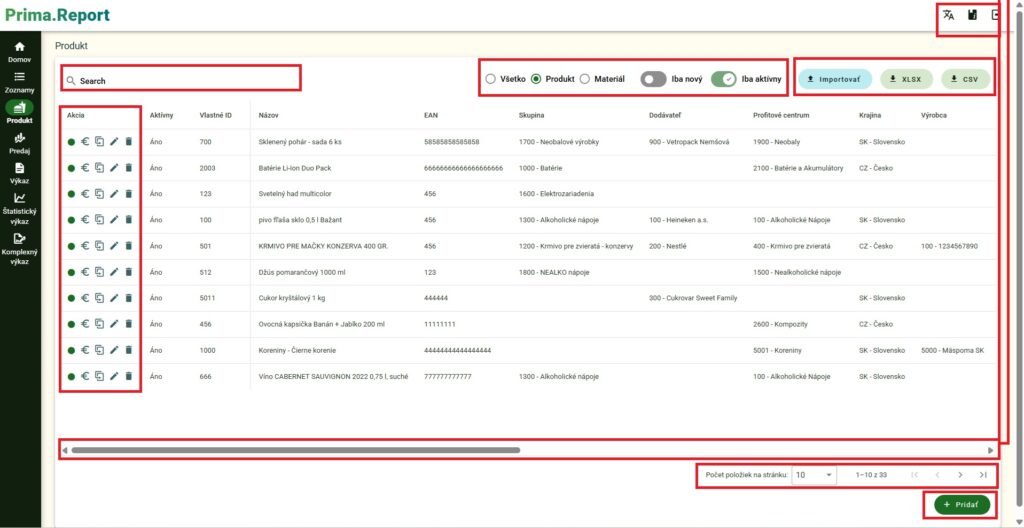
Task: Click the pencil edit icon for product 700
Action: (114, 143)
